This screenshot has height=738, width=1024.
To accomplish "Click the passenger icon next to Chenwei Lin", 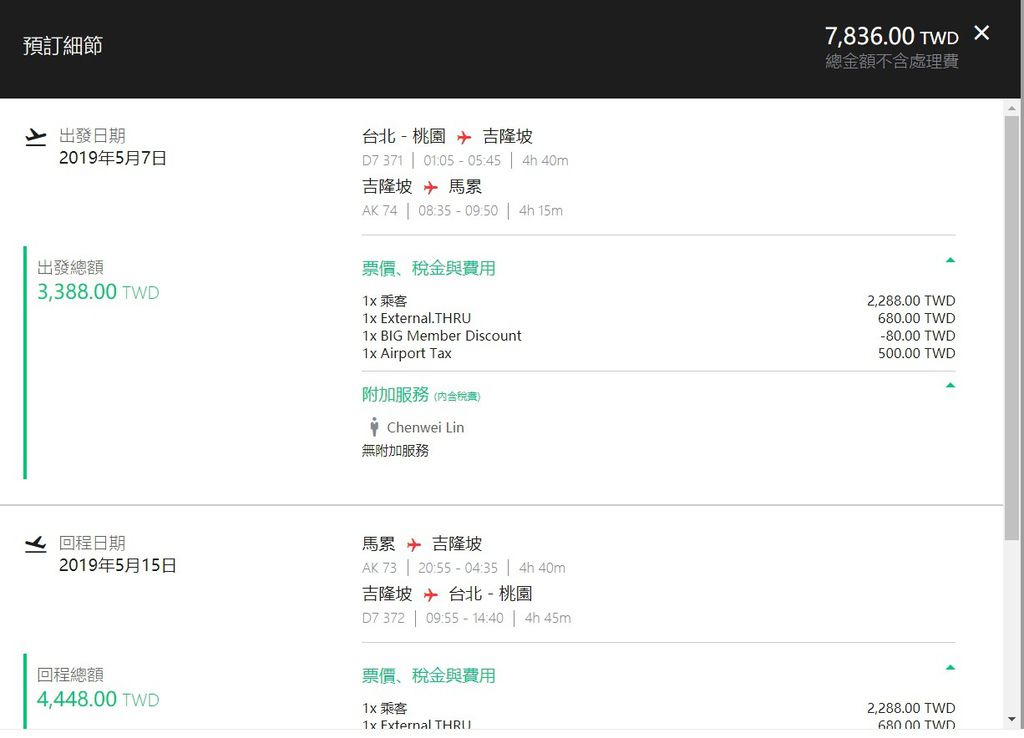I will coord(374,427).
